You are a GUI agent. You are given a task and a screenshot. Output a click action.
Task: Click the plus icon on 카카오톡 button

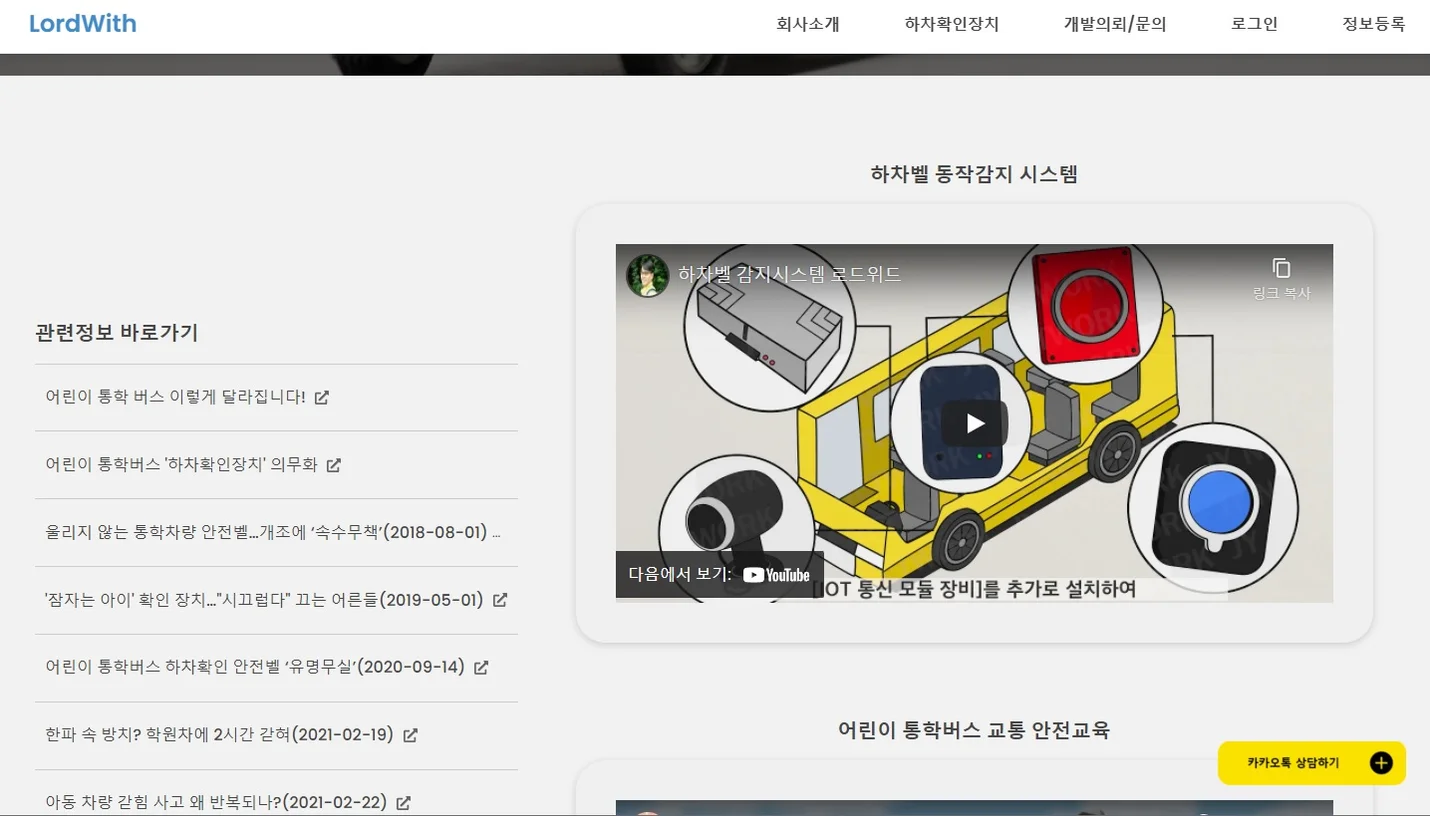pos(1381,763)
